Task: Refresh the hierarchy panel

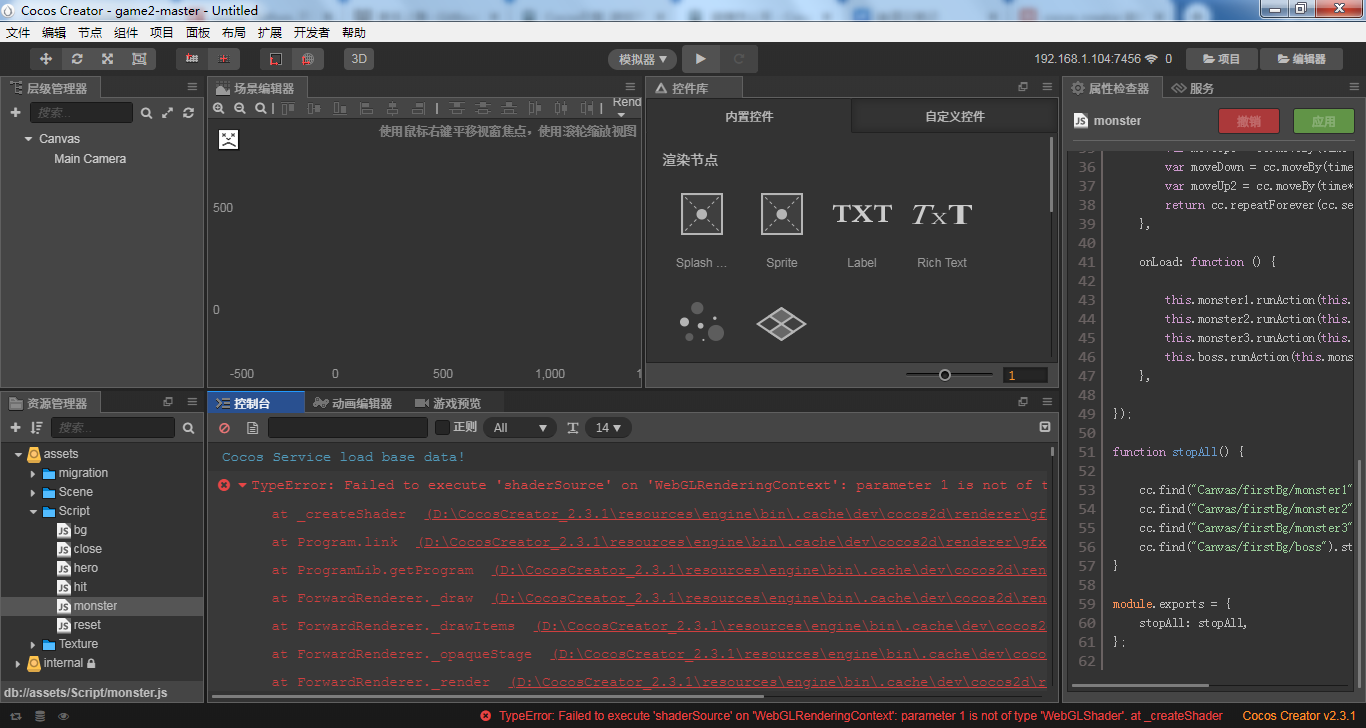Action: (x=188, y=113)
